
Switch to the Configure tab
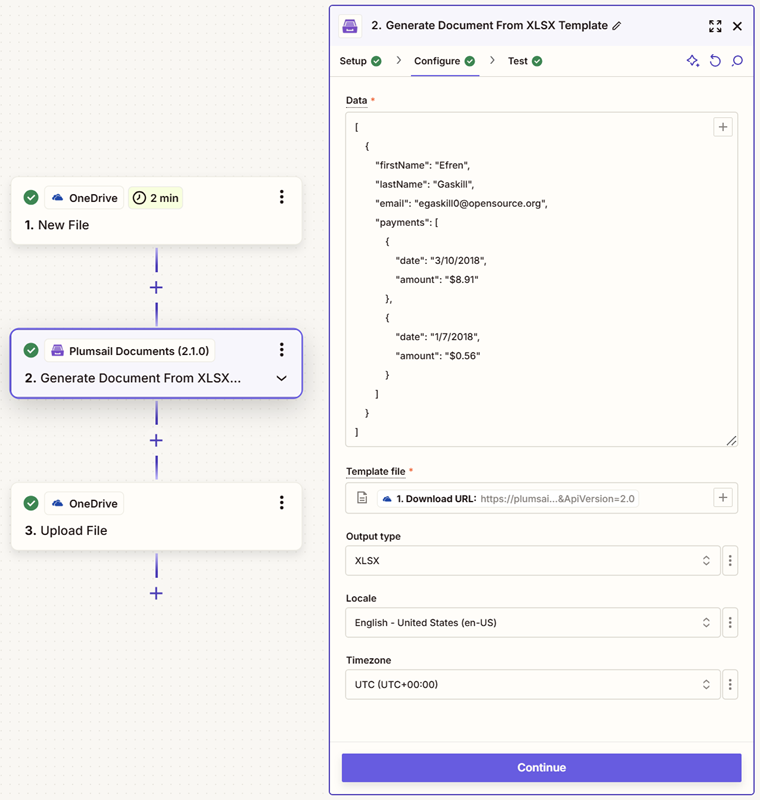pos(445,61)
